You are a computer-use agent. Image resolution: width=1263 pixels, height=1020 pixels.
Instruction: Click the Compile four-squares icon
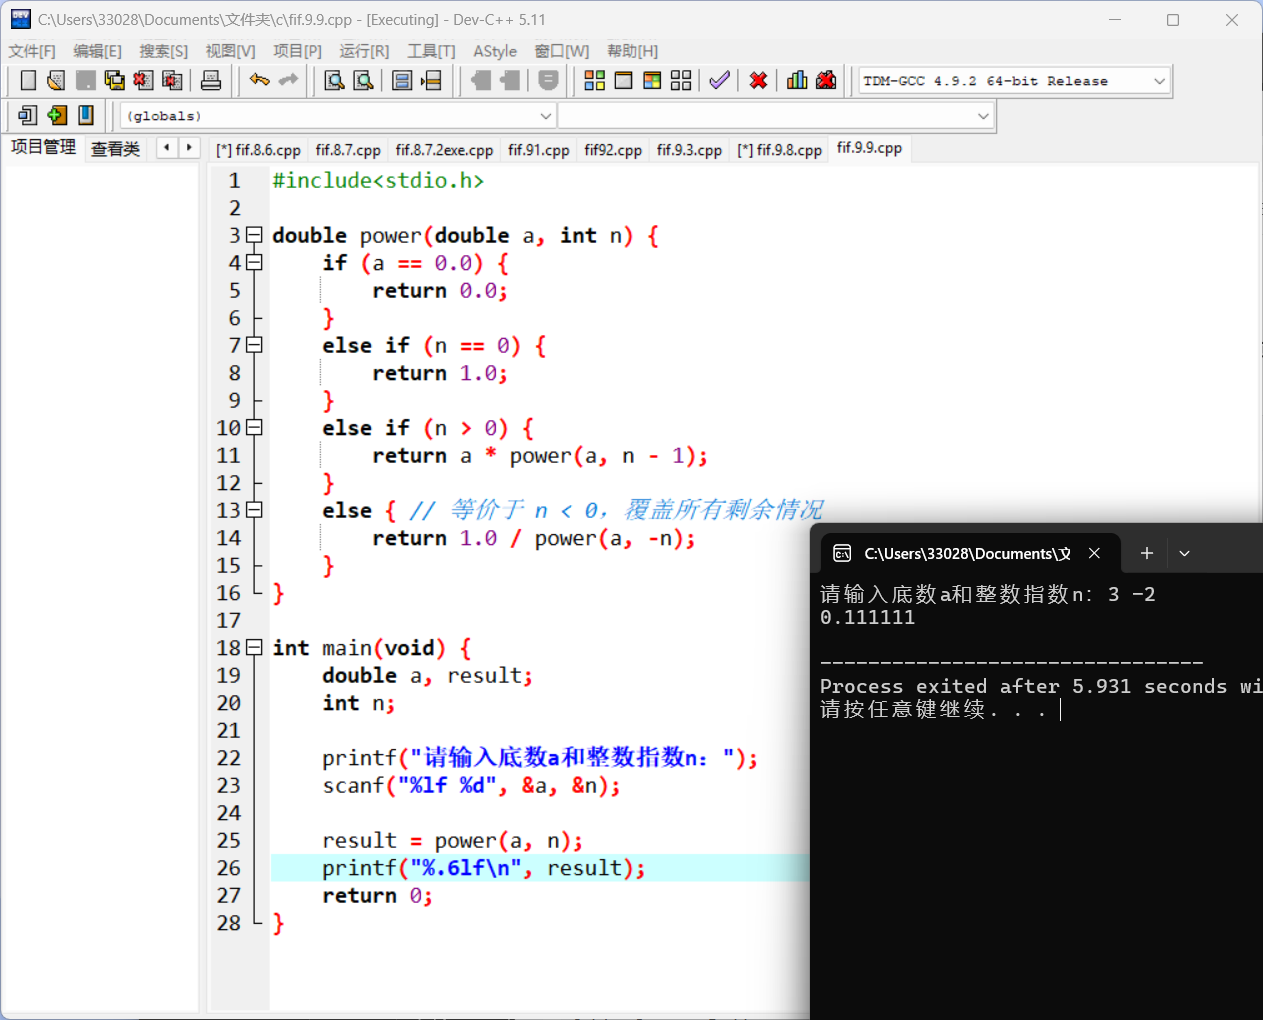pos(594,80)
